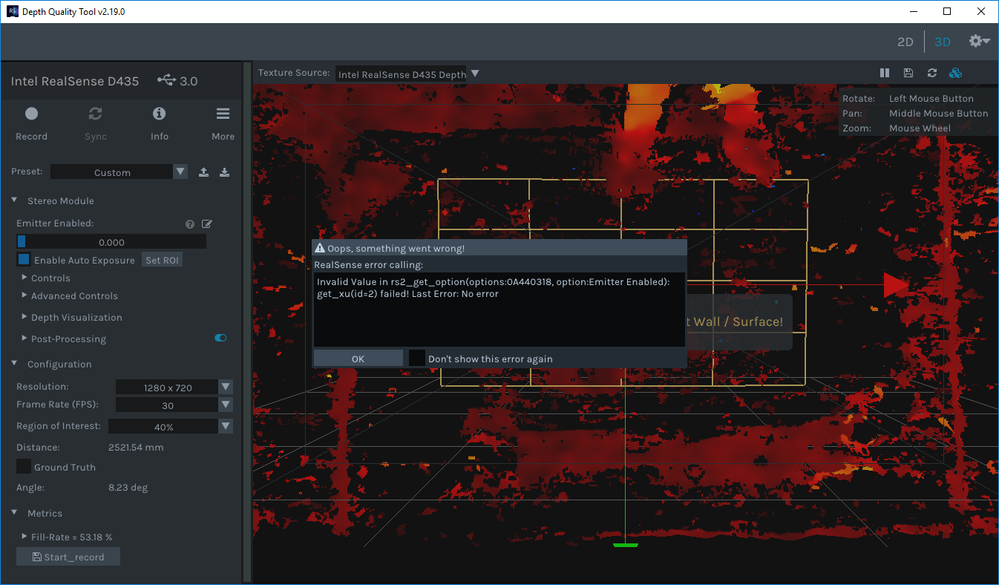Start recording with the Record icon
The image size is (999, 585).
pos(31,114)
